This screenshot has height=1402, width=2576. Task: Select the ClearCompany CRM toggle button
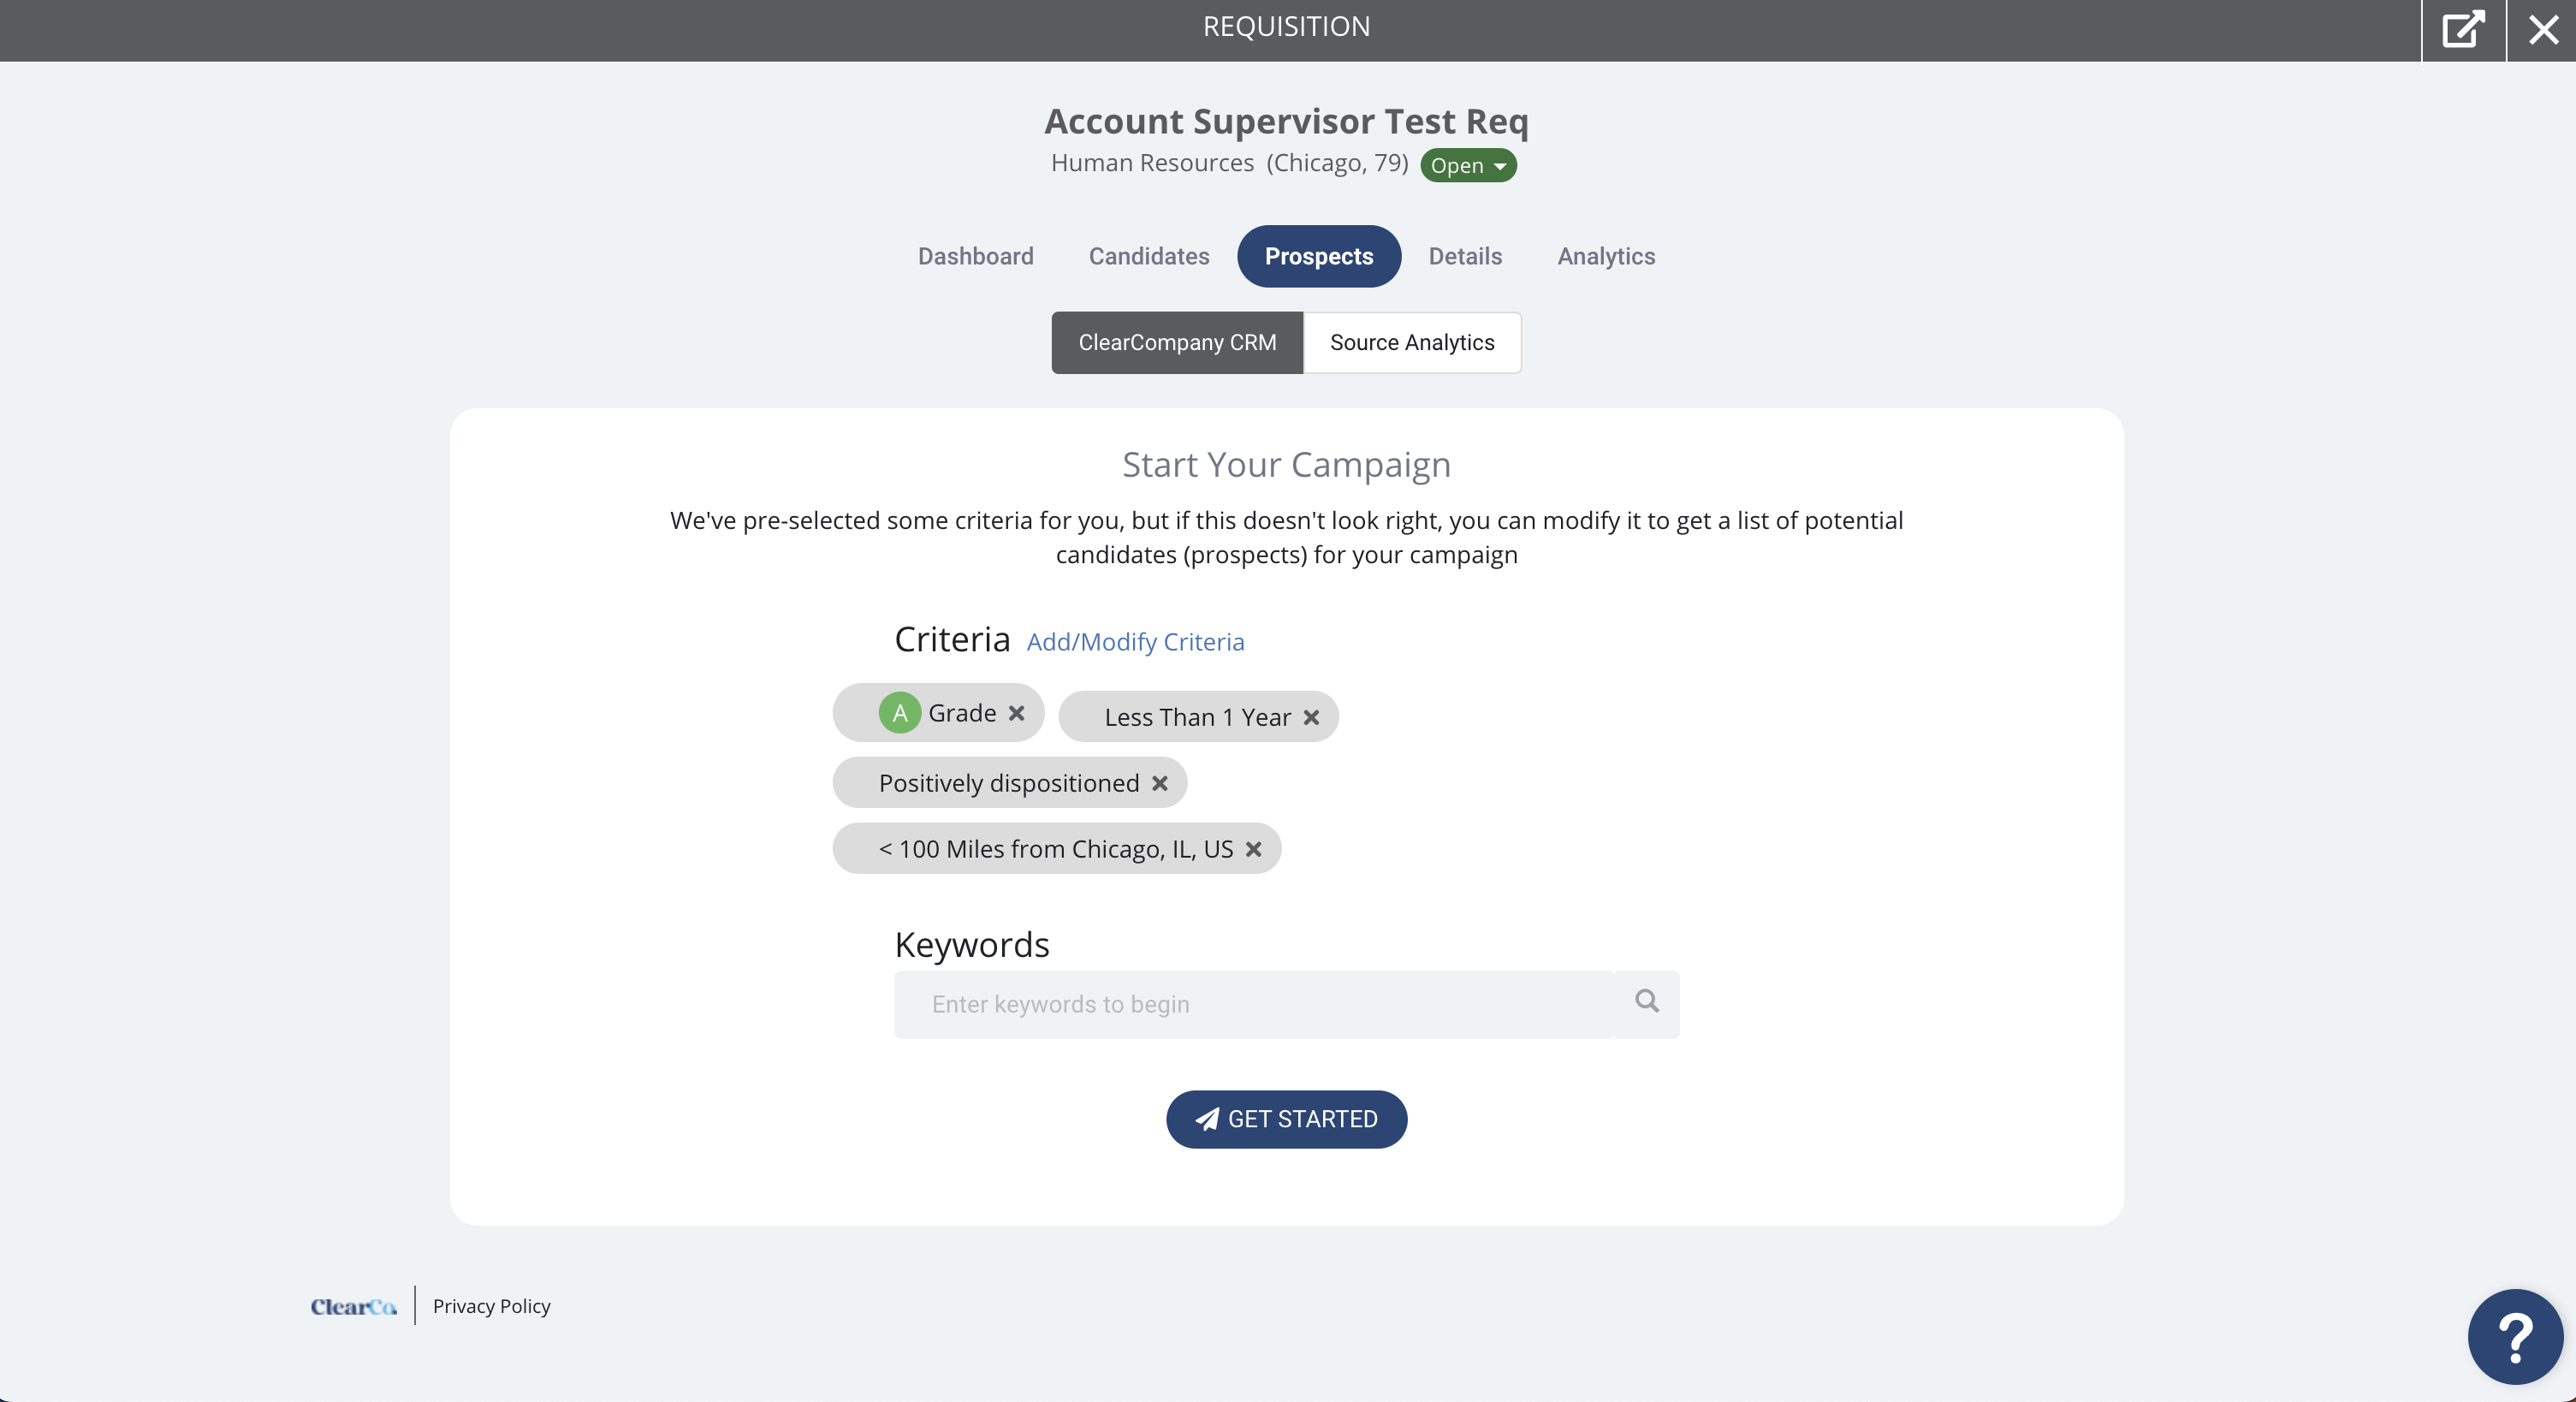(1177, 343)
